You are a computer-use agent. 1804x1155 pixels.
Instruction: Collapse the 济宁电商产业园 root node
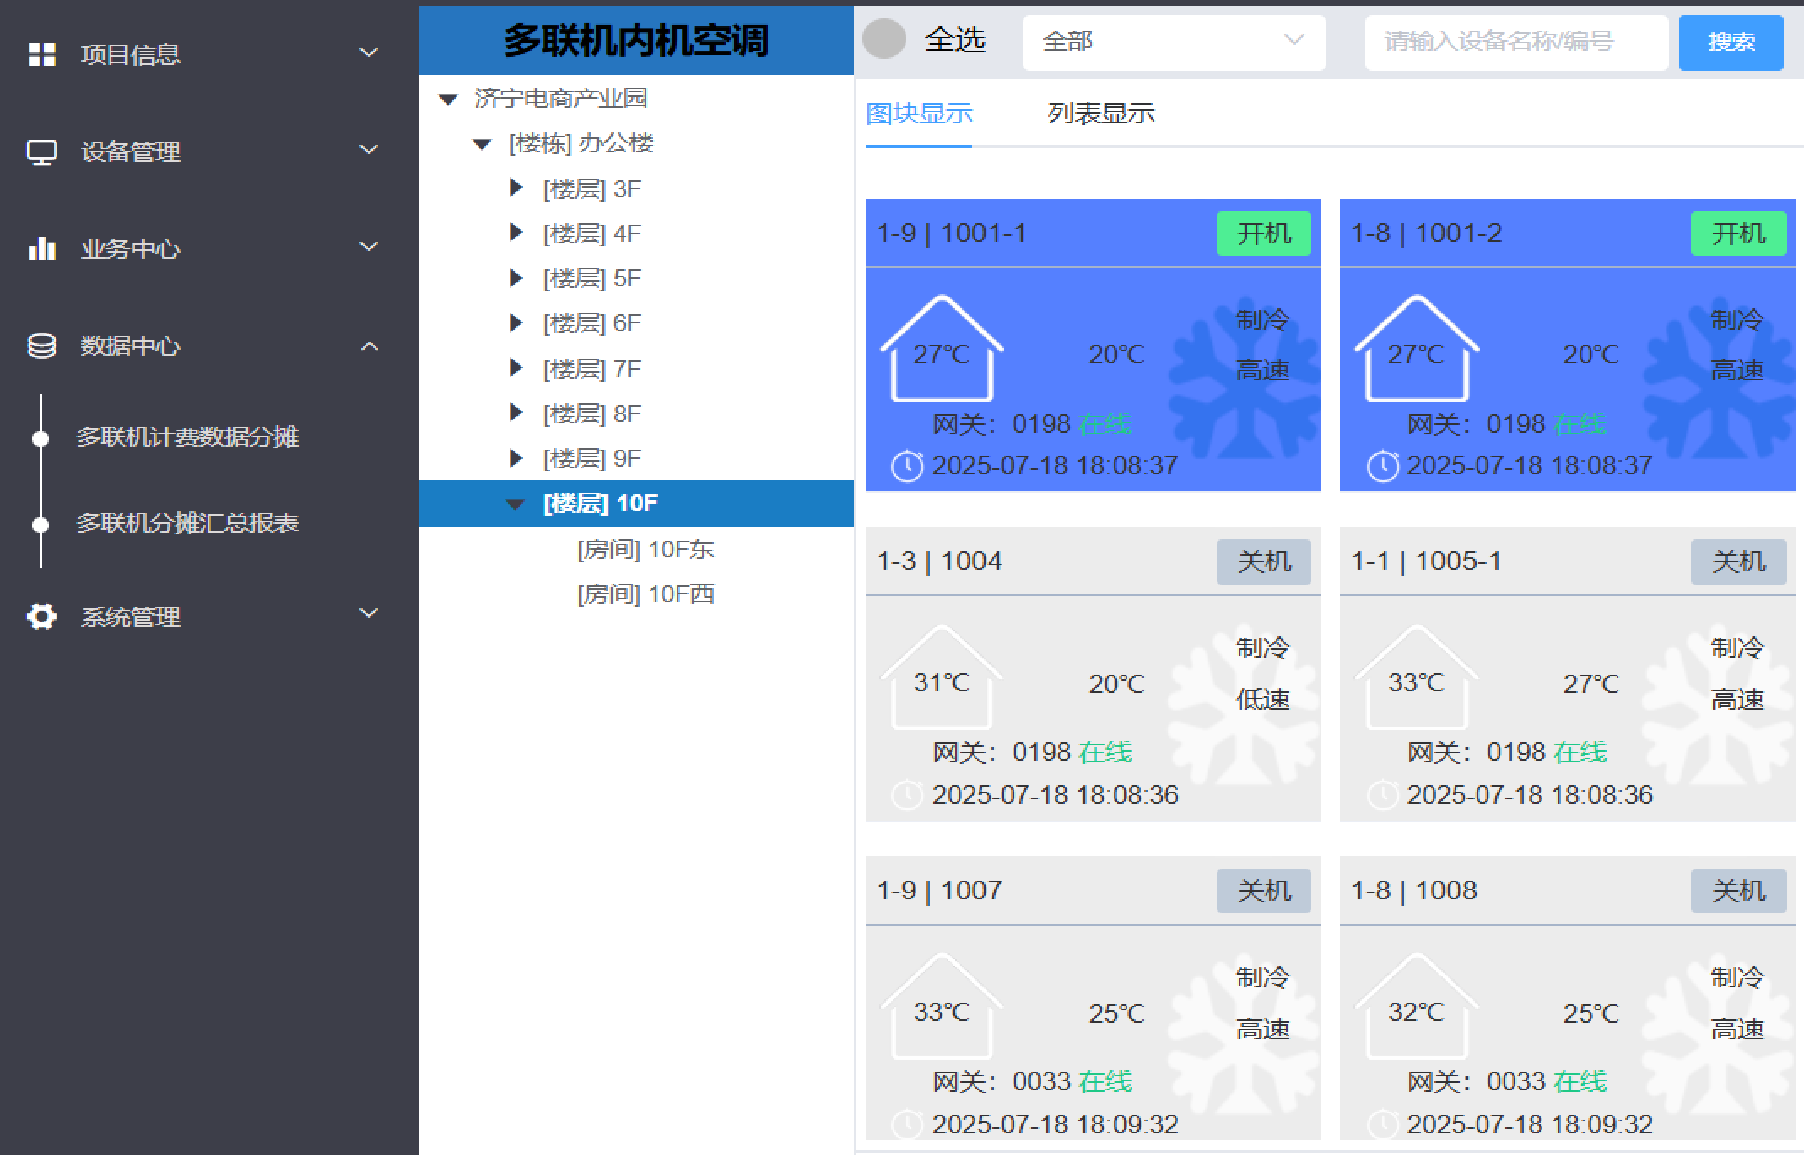pos(449,99)
